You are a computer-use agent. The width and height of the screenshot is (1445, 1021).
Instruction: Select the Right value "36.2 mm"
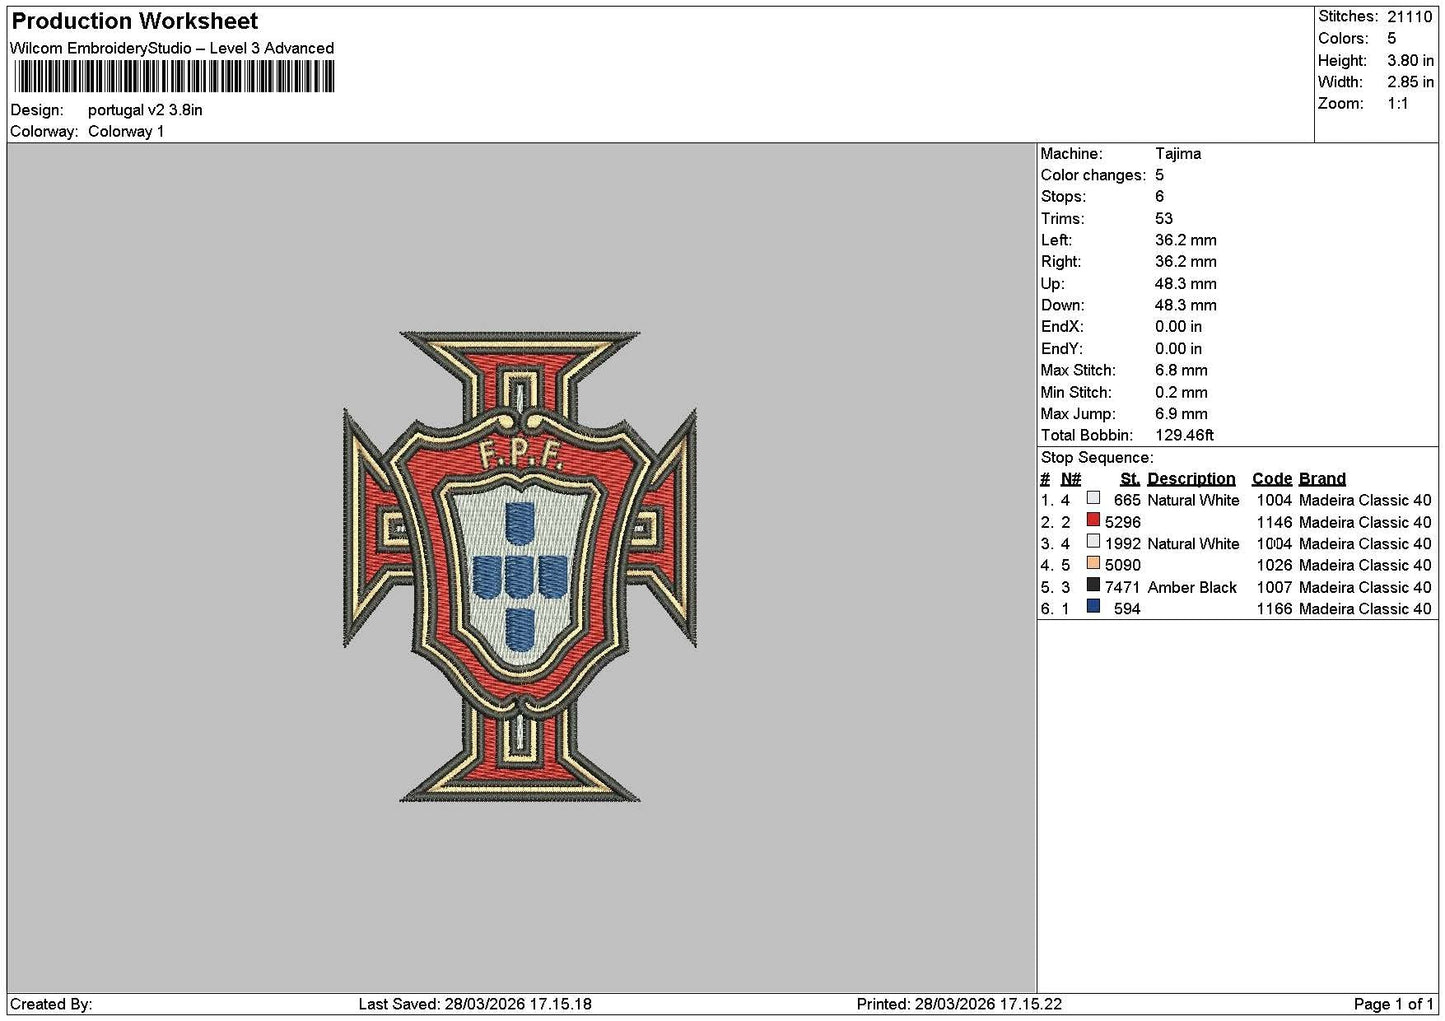(1186, 262)
